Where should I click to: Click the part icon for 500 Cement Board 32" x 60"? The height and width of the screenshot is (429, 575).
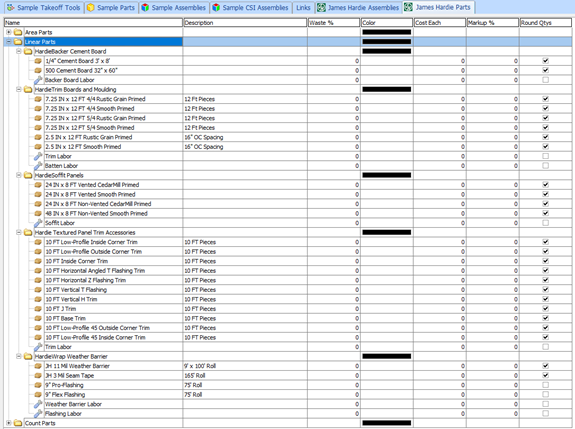(x=38, y=70)
